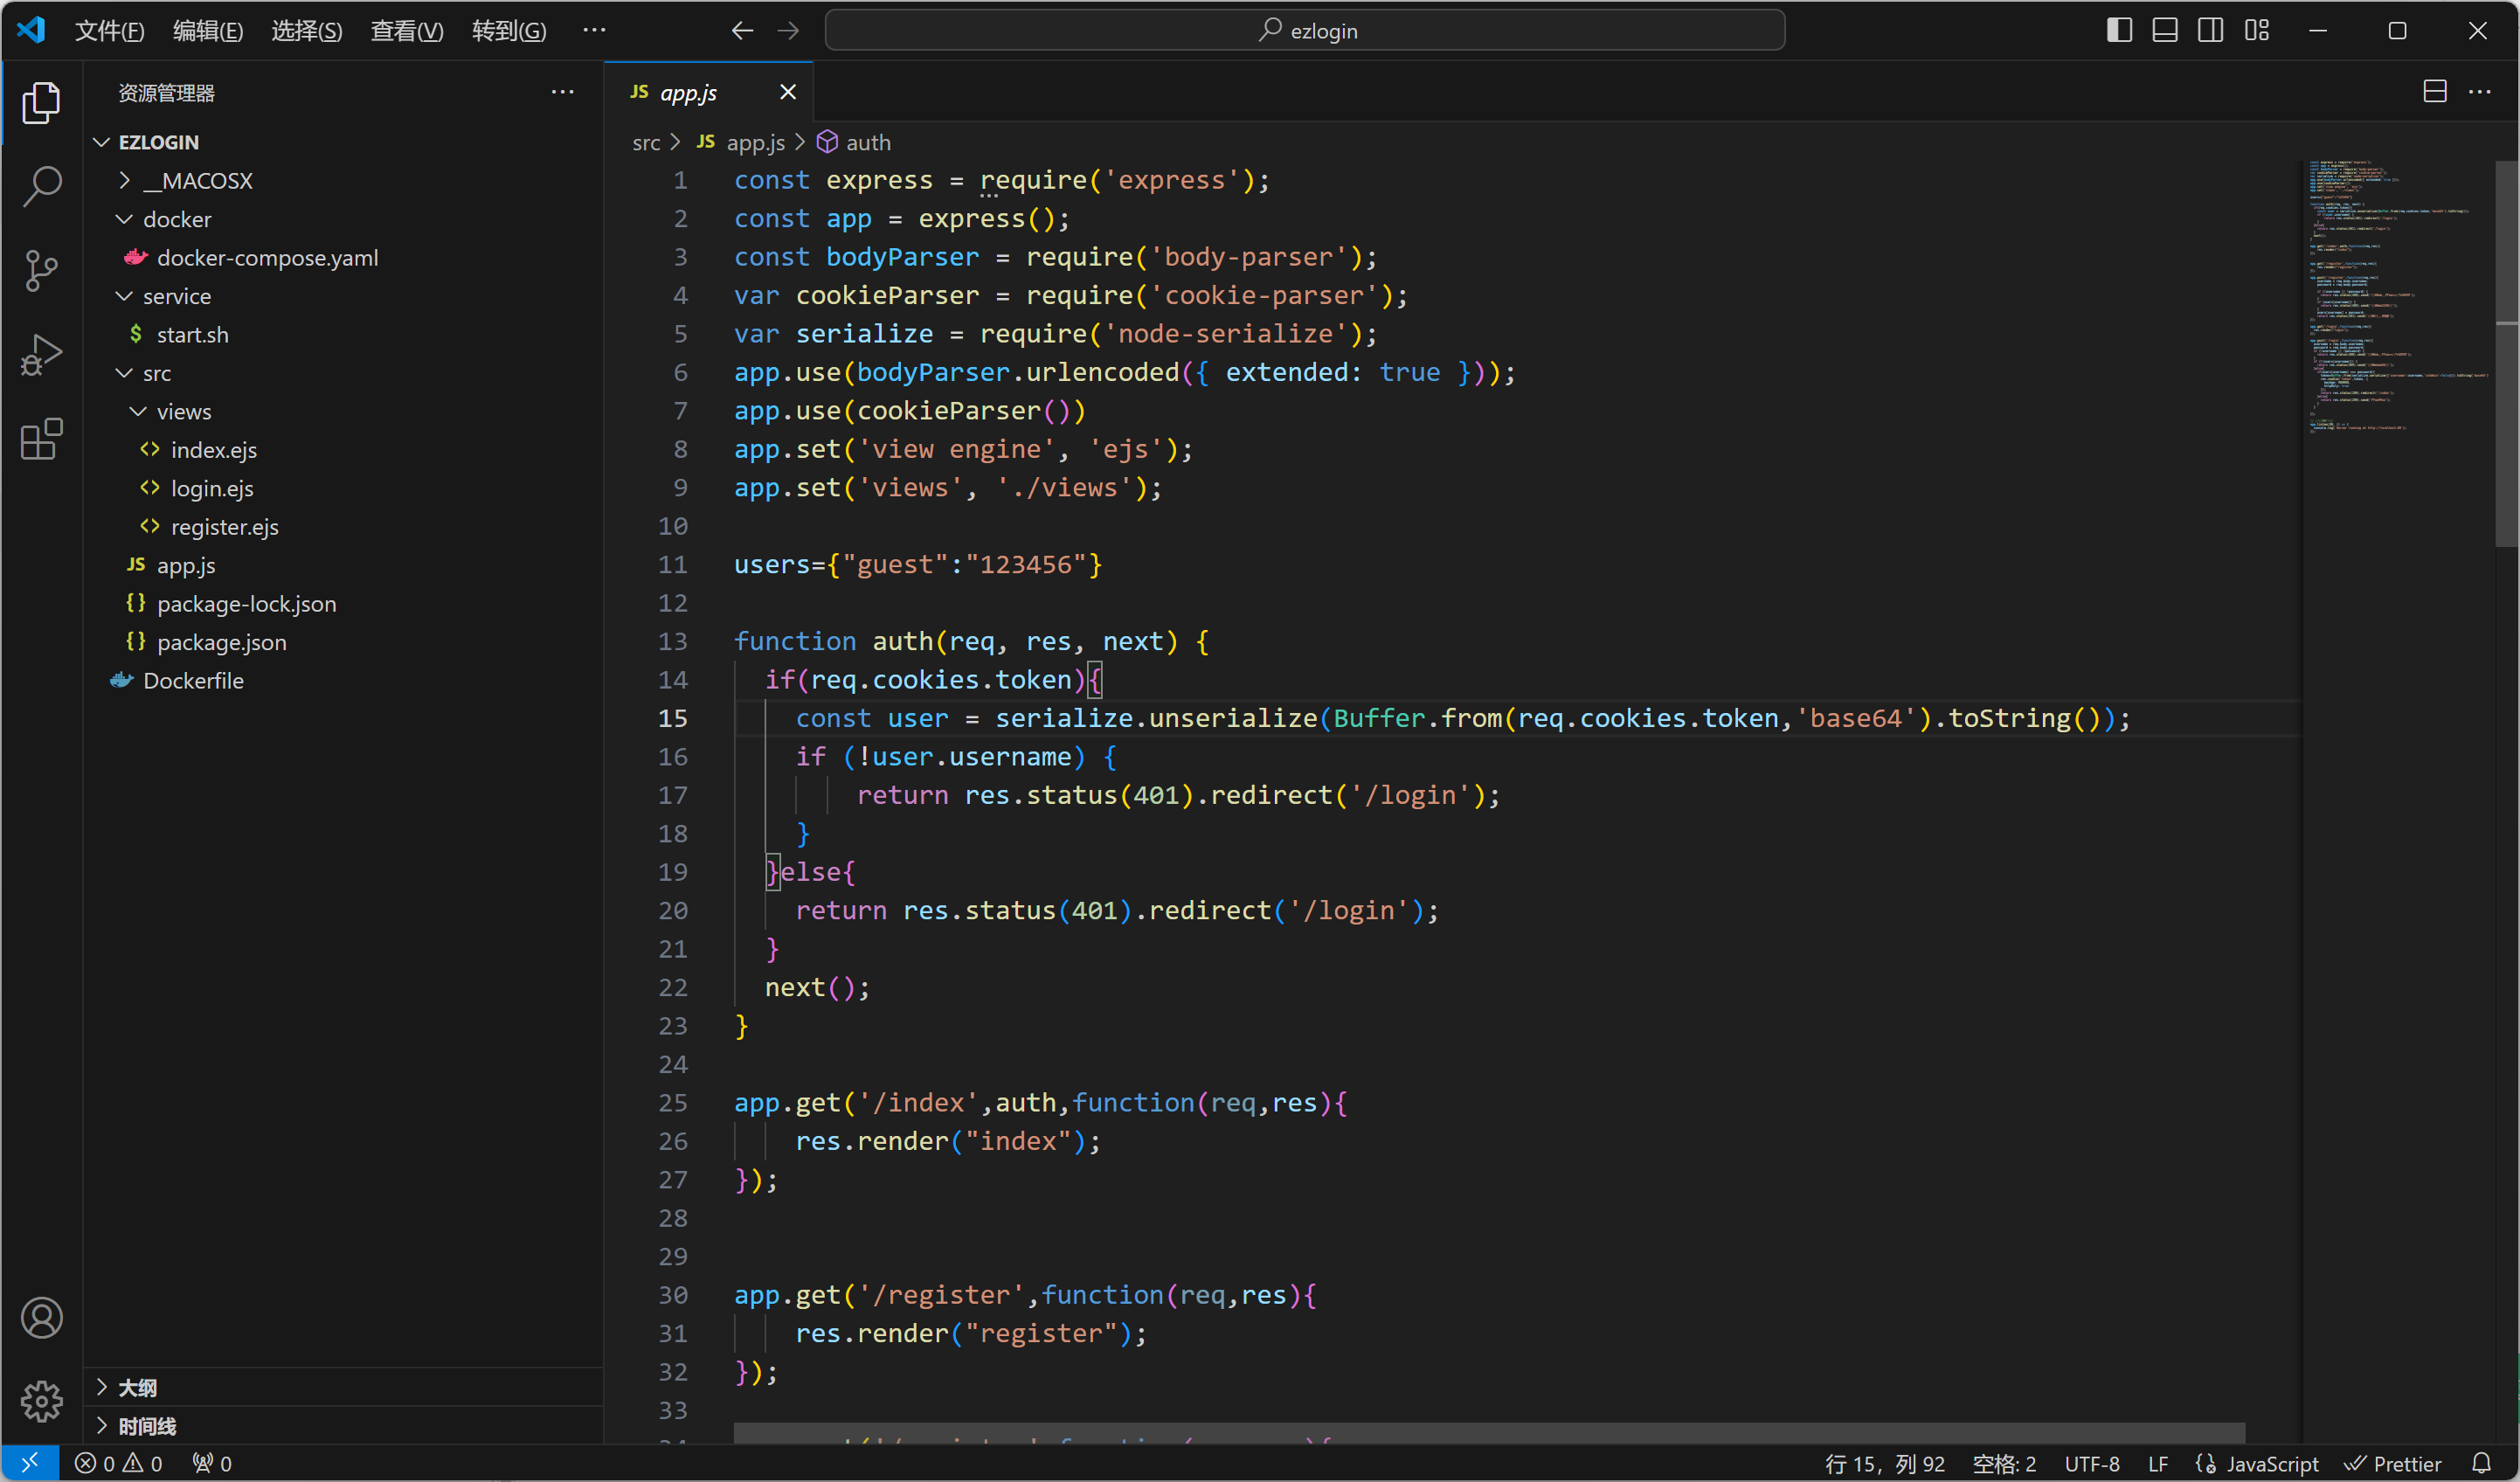Toggle the bottom panel layout button

2164,31
